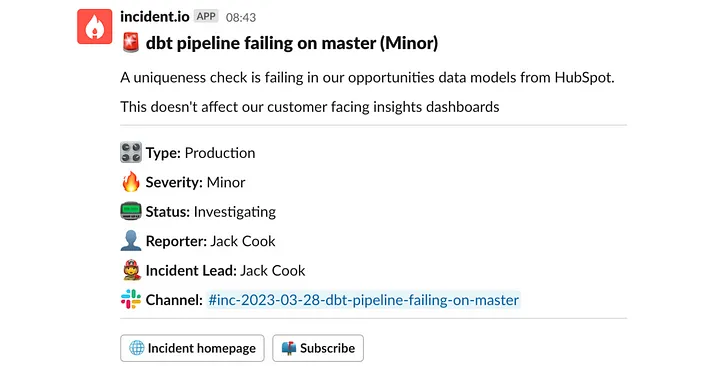
Task: Click the Slack logo beside Channel
Action: tap(131, 299)
